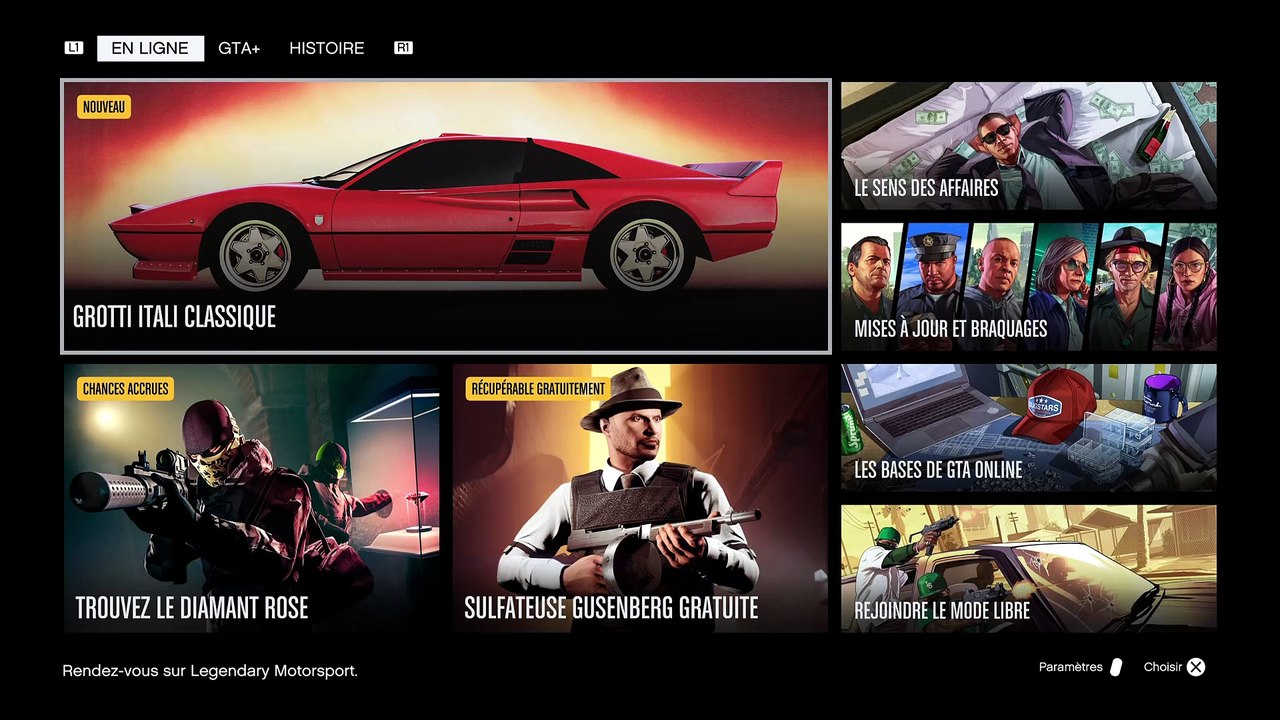
Task: Open the Grotti Itali Classique featured card
Action: click(x=446, y=216)
